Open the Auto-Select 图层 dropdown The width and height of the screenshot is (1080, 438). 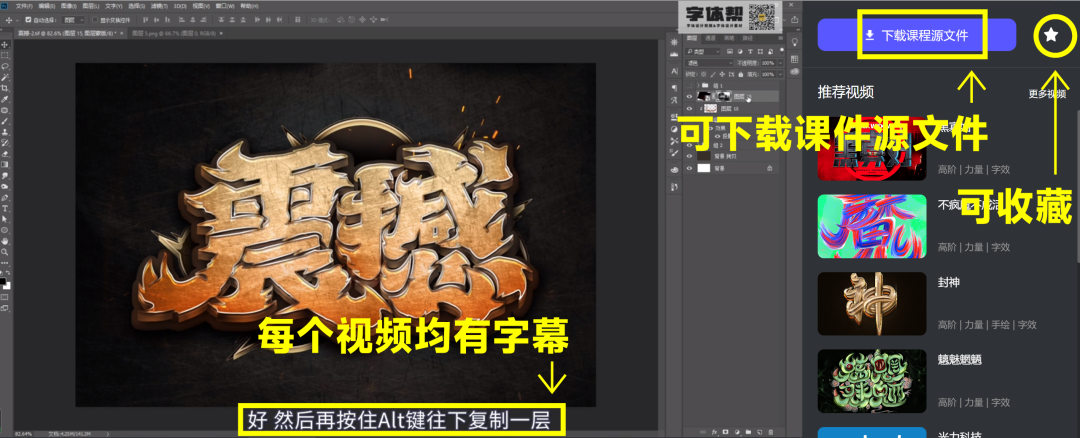[x=72, y=20]
